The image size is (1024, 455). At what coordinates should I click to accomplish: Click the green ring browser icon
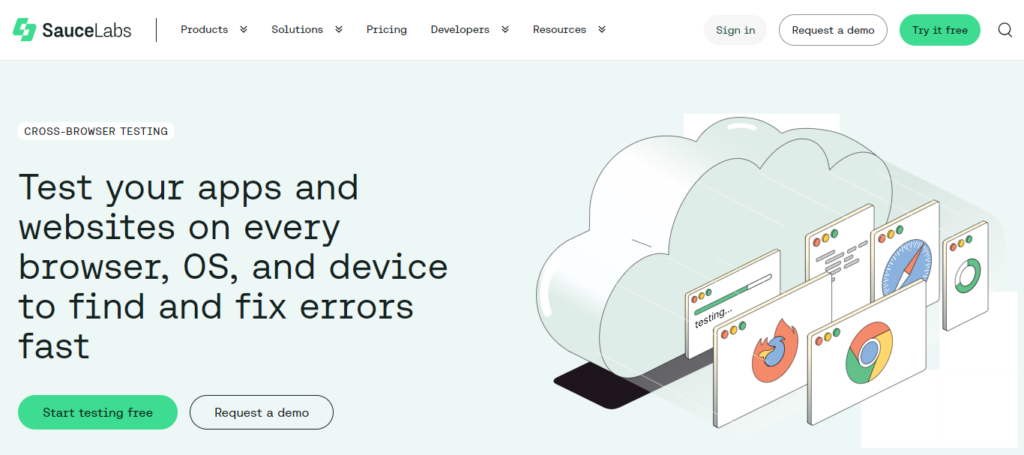[966, 275]
